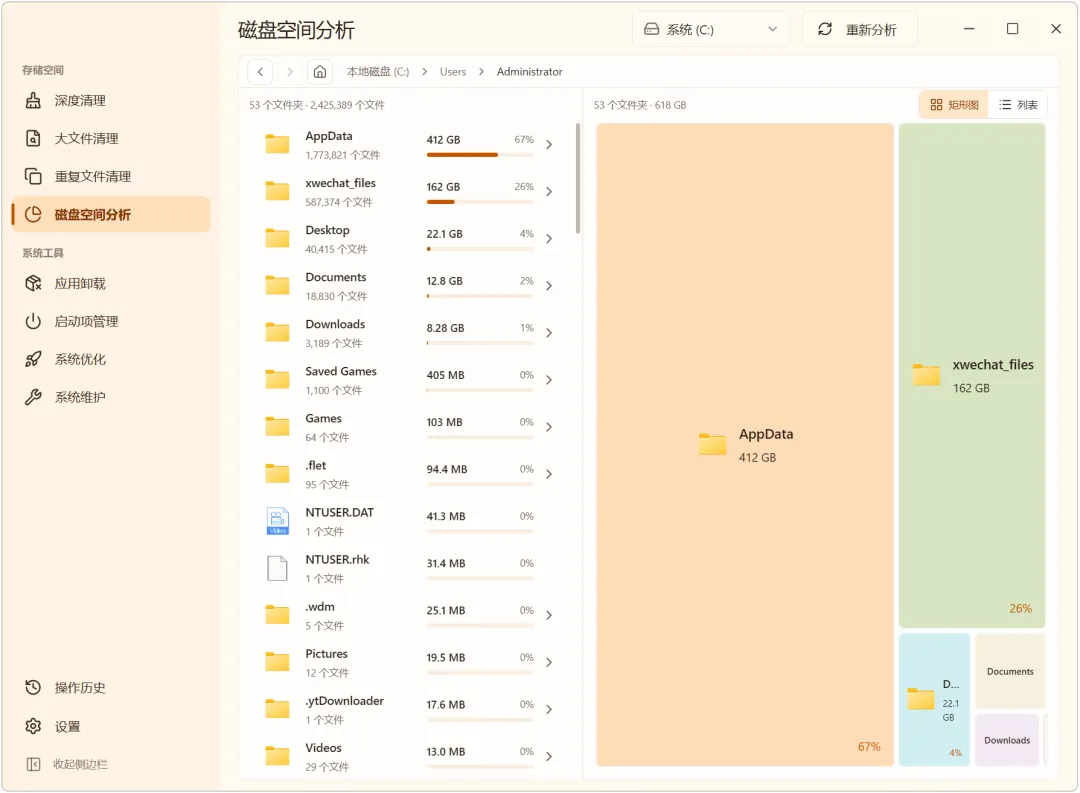Expand the .wdm folder chevron
Viewport: 1080px width, 793px height.
(x=549, y=615)
